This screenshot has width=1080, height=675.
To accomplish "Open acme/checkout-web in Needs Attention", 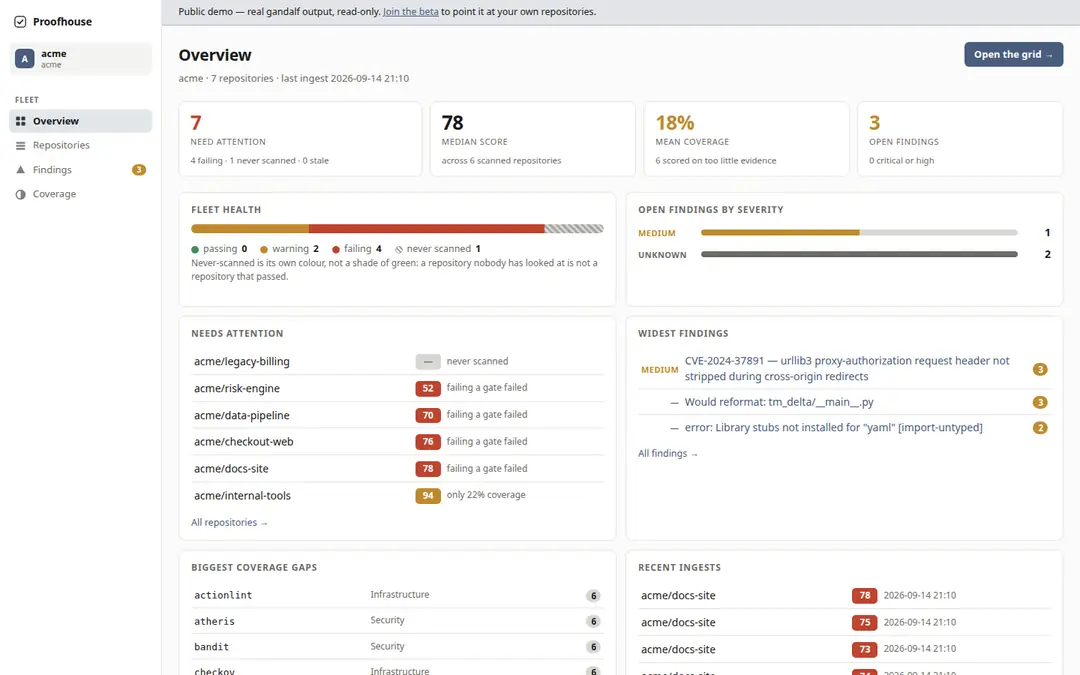I will (x=244, y=442).
